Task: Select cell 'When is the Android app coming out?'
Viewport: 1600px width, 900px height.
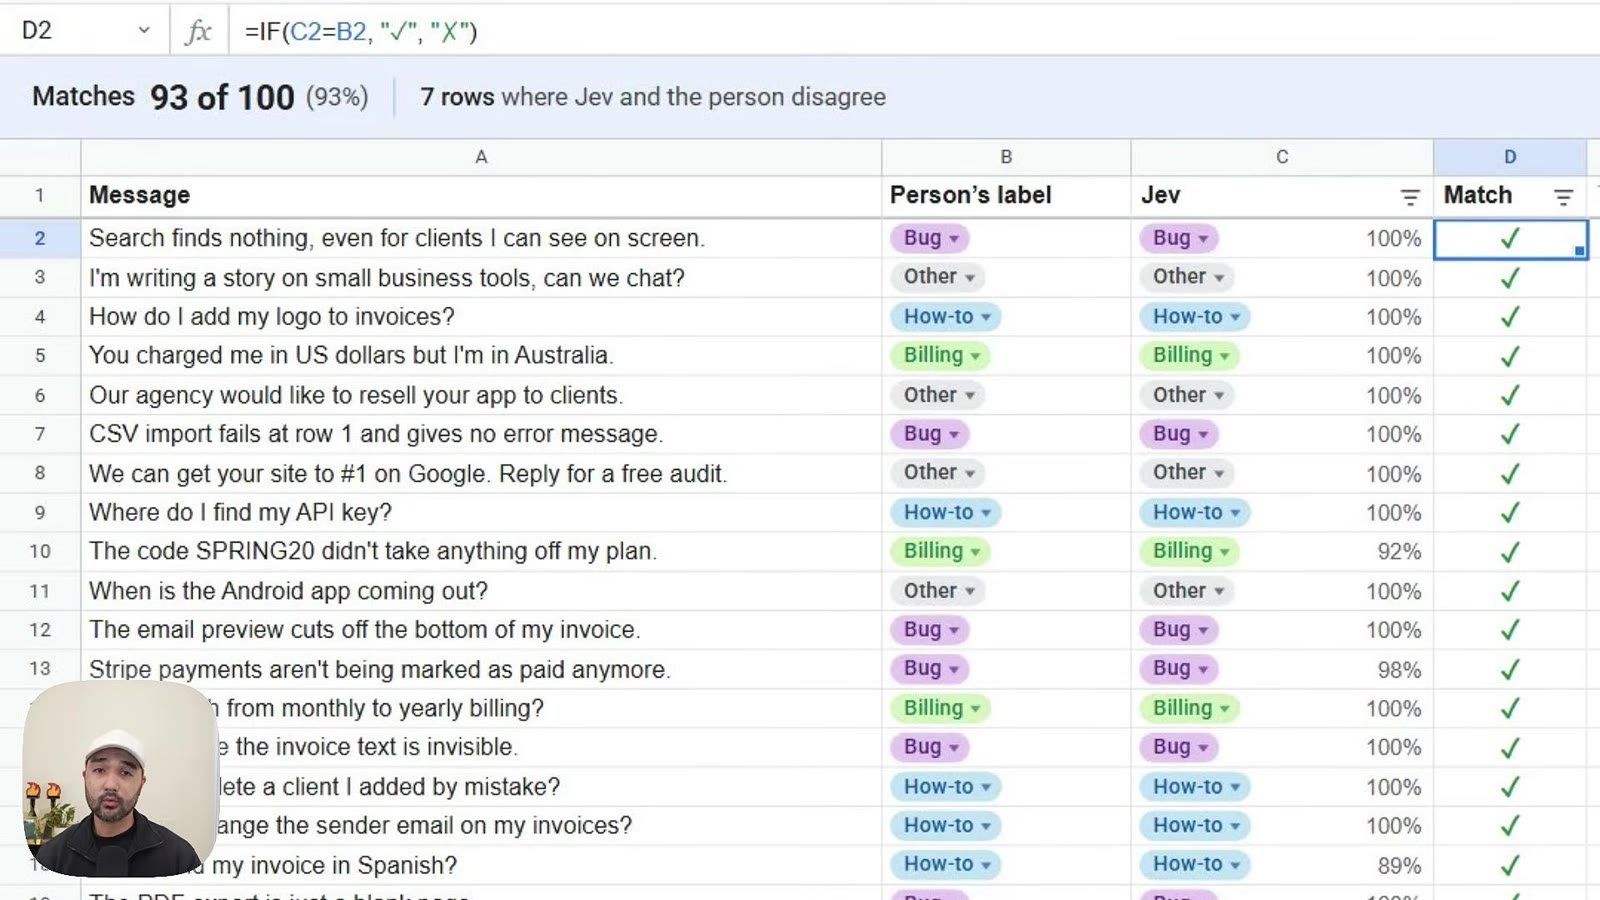Action: coord(481,591)
